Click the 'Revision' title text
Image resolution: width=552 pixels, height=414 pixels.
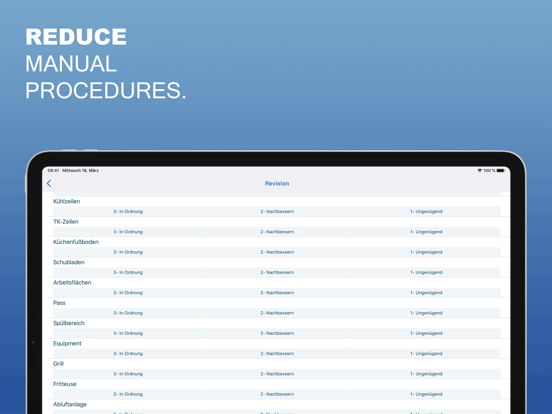[277, 183]
